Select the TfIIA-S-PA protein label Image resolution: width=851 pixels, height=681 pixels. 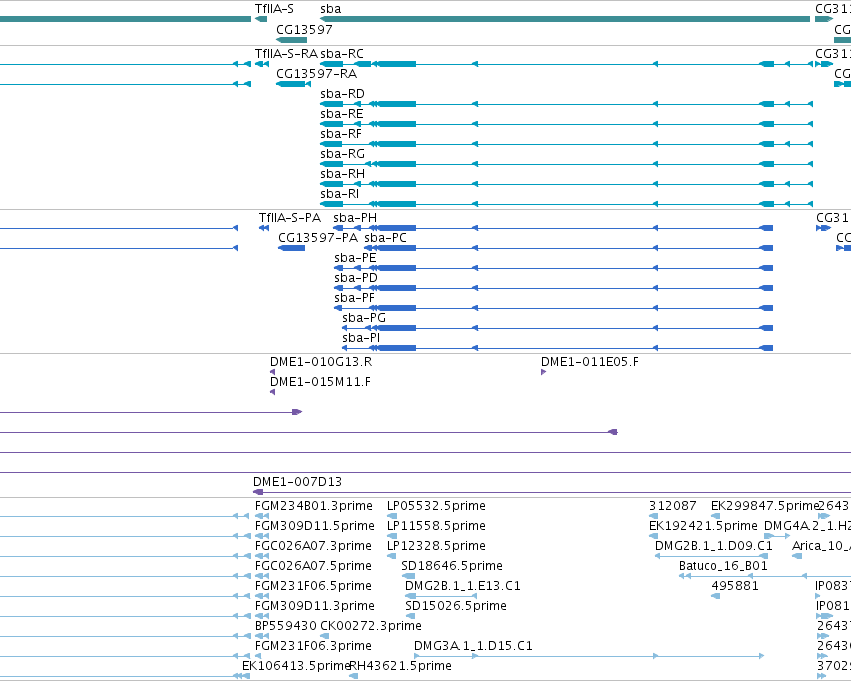[290, 218]
